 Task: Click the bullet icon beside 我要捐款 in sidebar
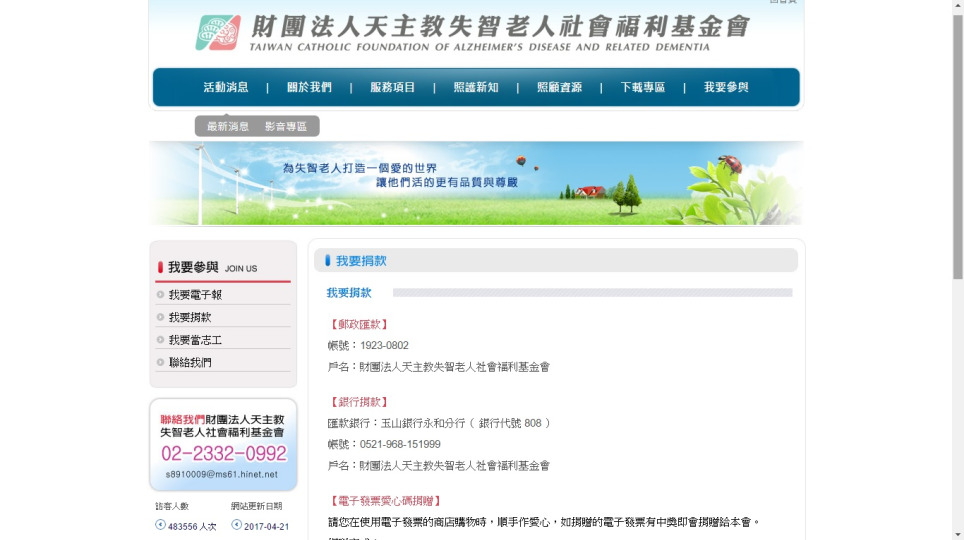[x=160, y=317]
